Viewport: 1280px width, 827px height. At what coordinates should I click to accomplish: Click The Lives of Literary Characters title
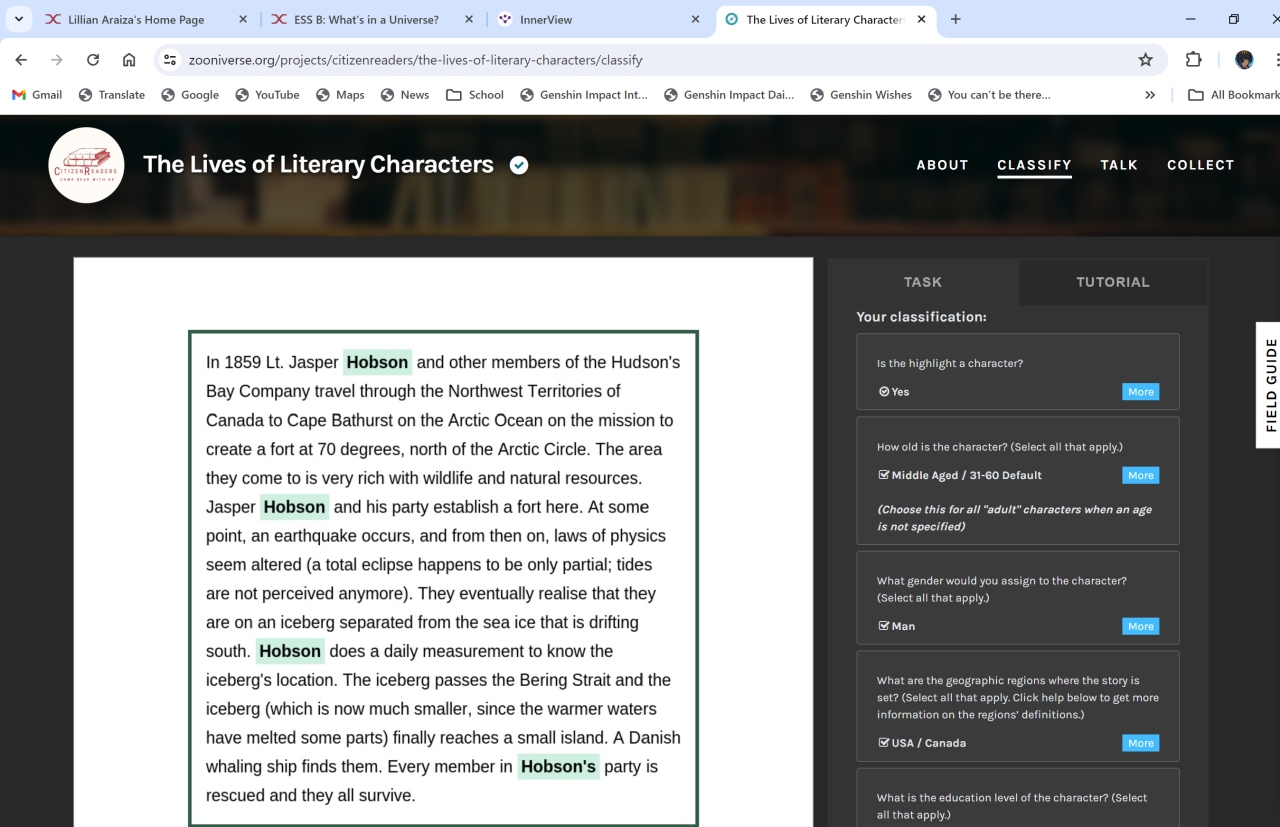coord(318,165)
